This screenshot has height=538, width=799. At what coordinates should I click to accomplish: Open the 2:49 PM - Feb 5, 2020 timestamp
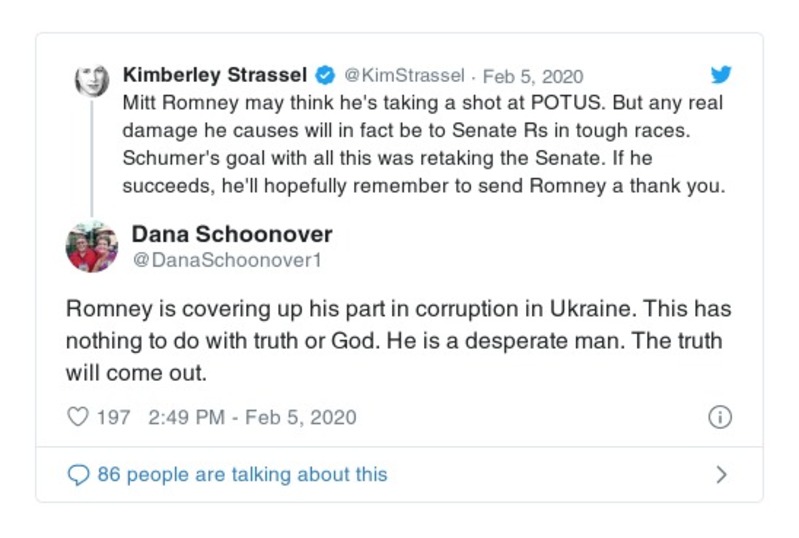pos(251,417)
